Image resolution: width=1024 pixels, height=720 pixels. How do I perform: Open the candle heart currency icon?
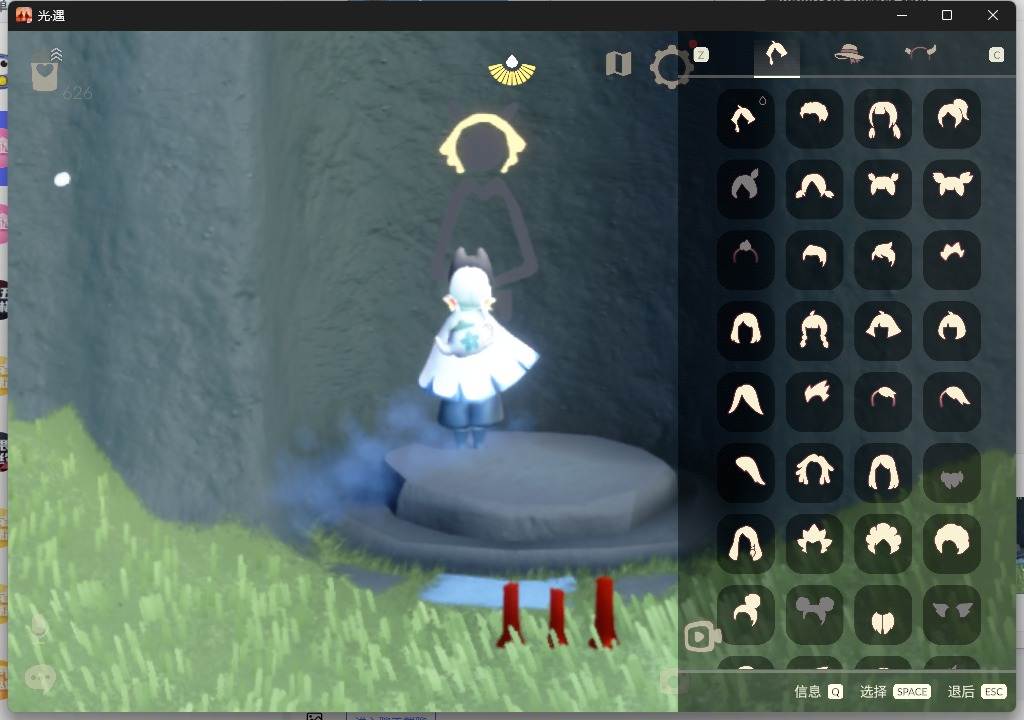pyautogui.click(x=44, y=73)
